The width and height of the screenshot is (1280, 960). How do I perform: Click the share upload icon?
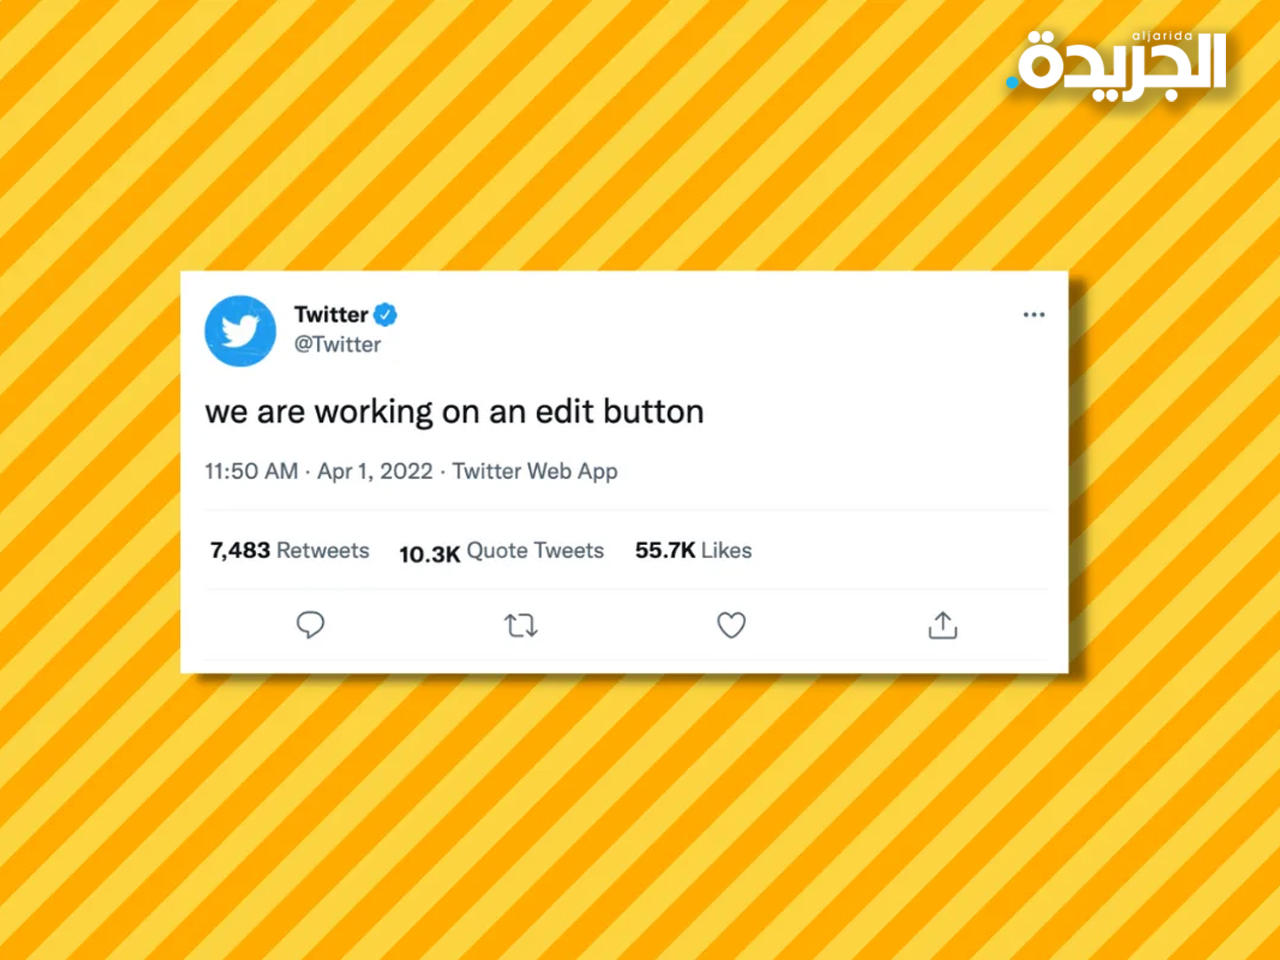[942, 625]
